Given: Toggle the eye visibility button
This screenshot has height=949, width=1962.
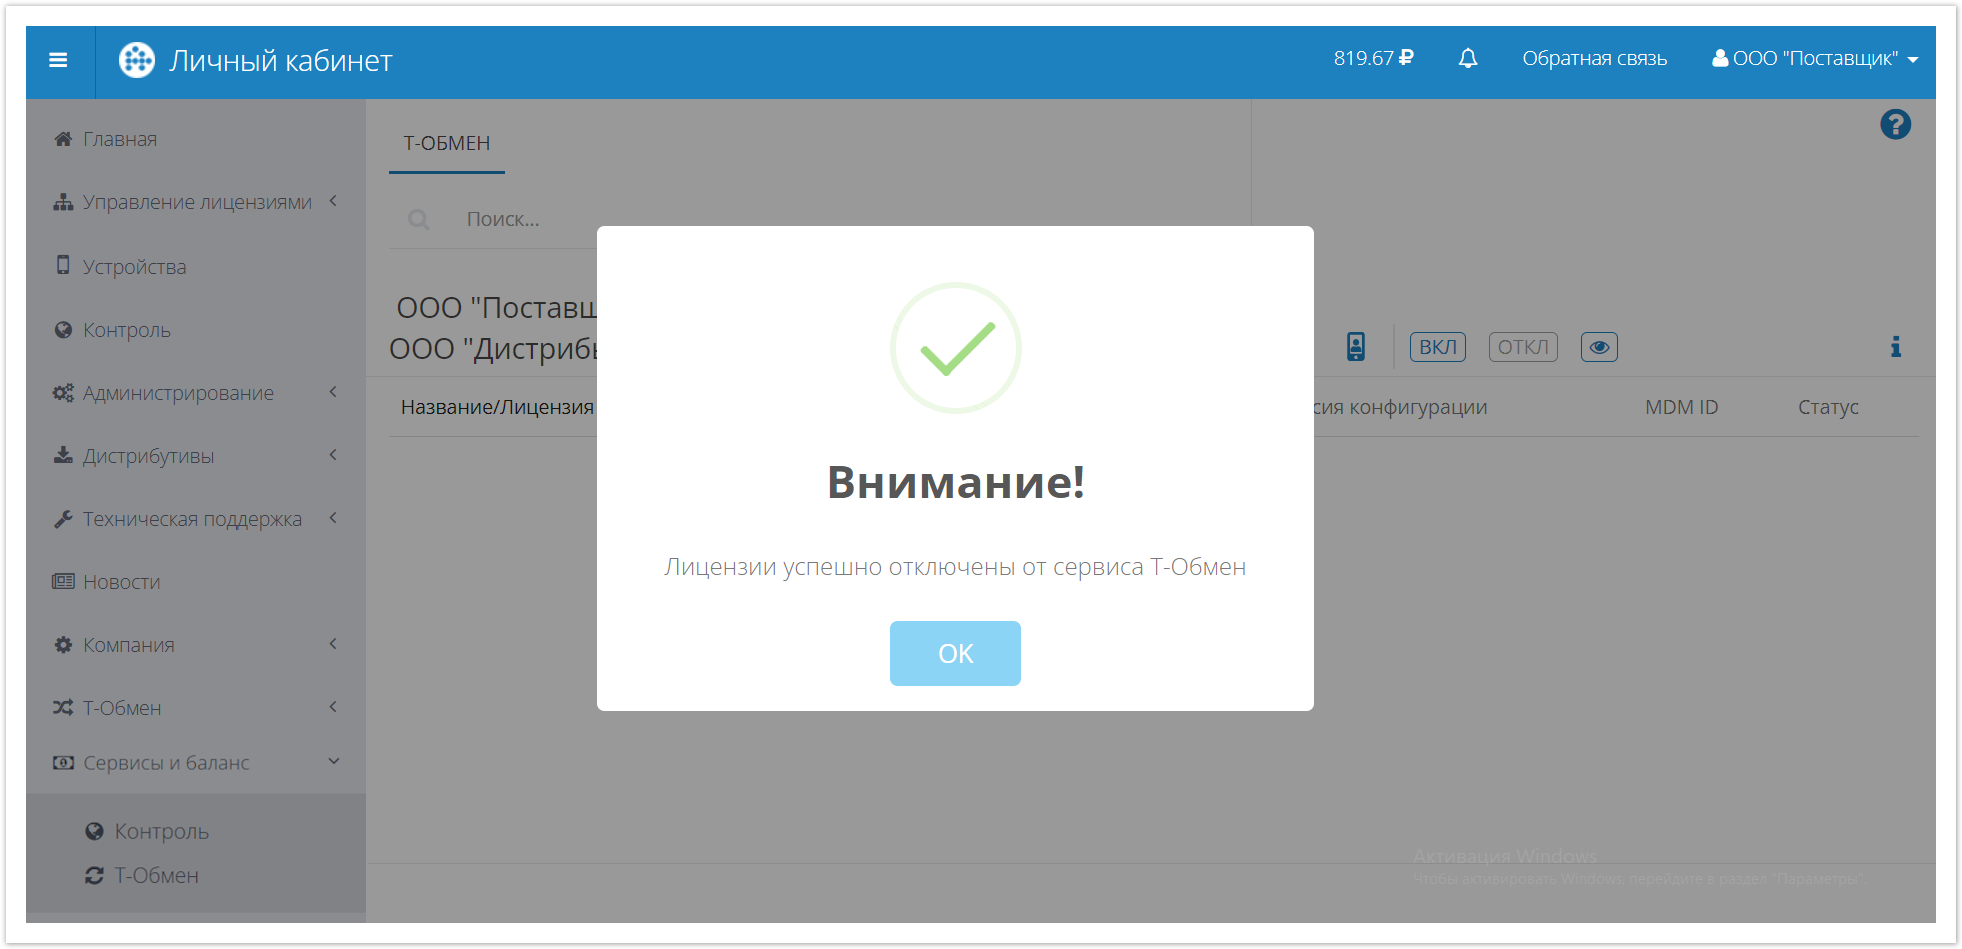Looking at the screenshot, I should click(x=1598, y=347).
